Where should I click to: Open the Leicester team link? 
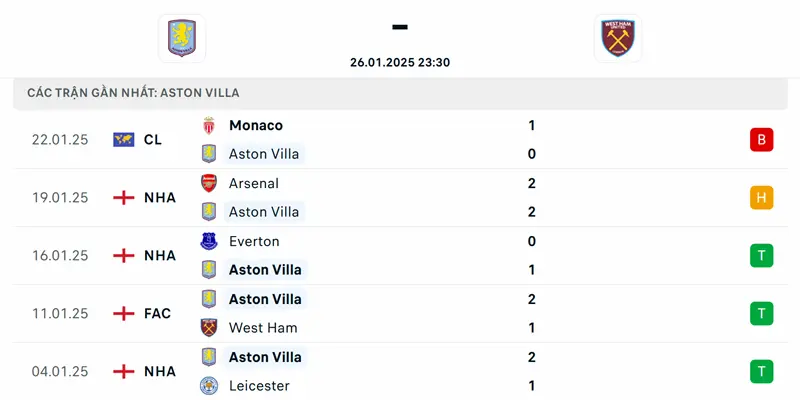coord(259,386)
